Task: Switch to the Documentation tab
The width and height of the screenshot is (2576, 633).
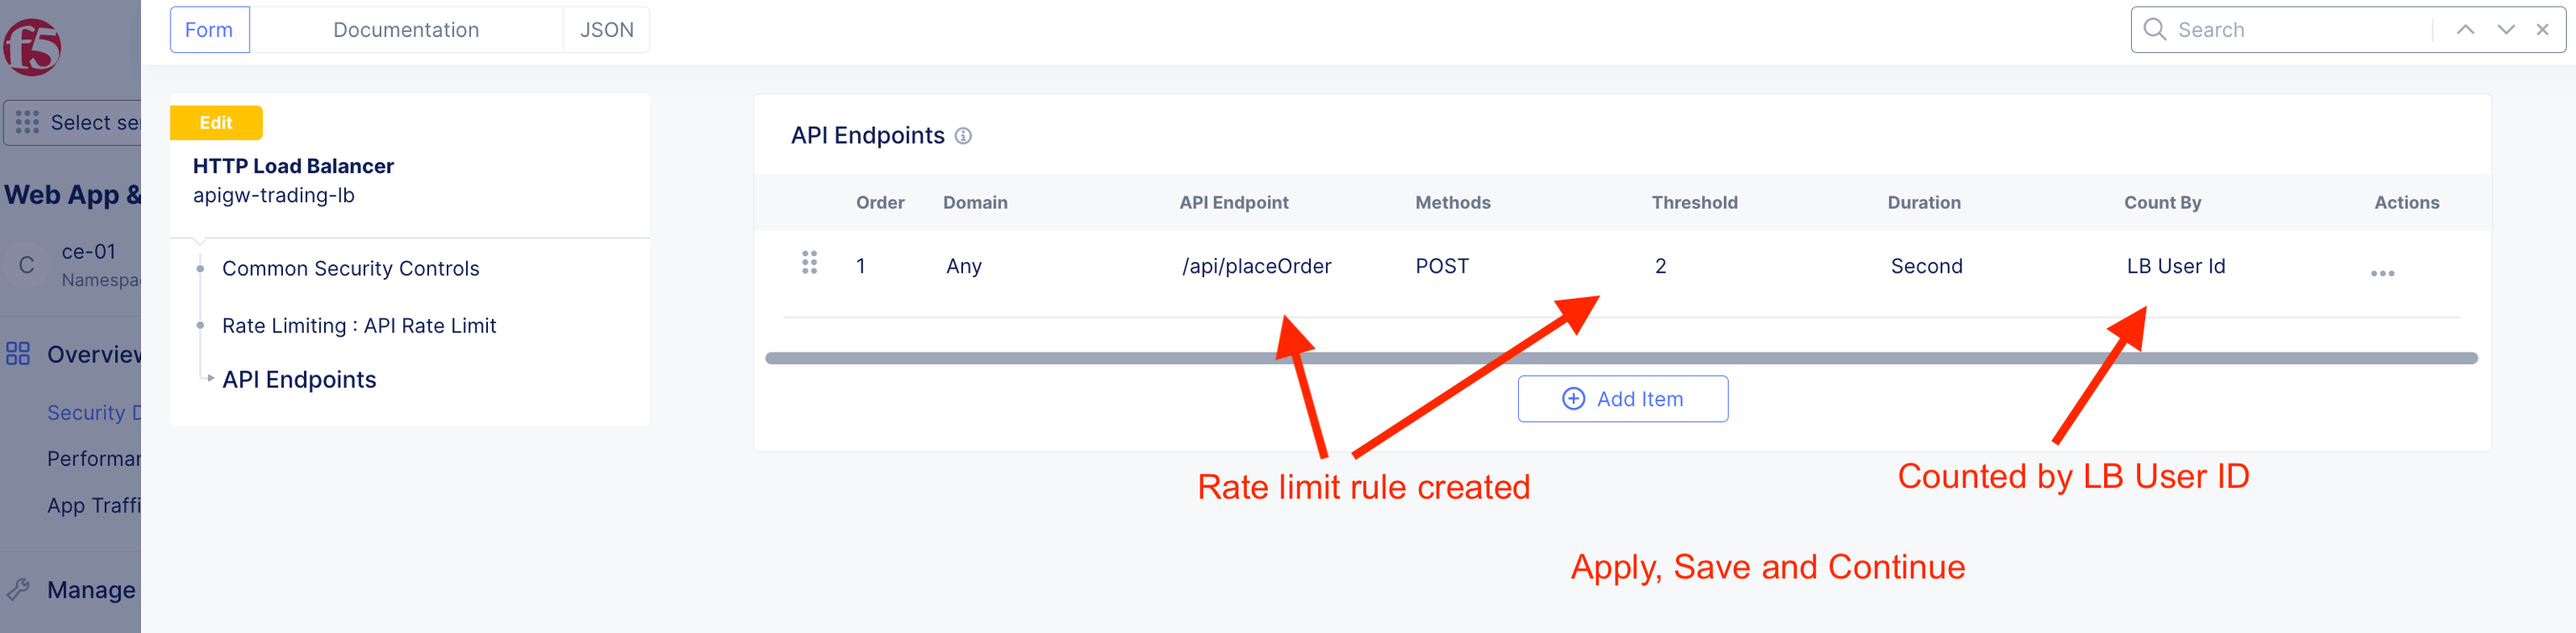Action: (406, 30)
